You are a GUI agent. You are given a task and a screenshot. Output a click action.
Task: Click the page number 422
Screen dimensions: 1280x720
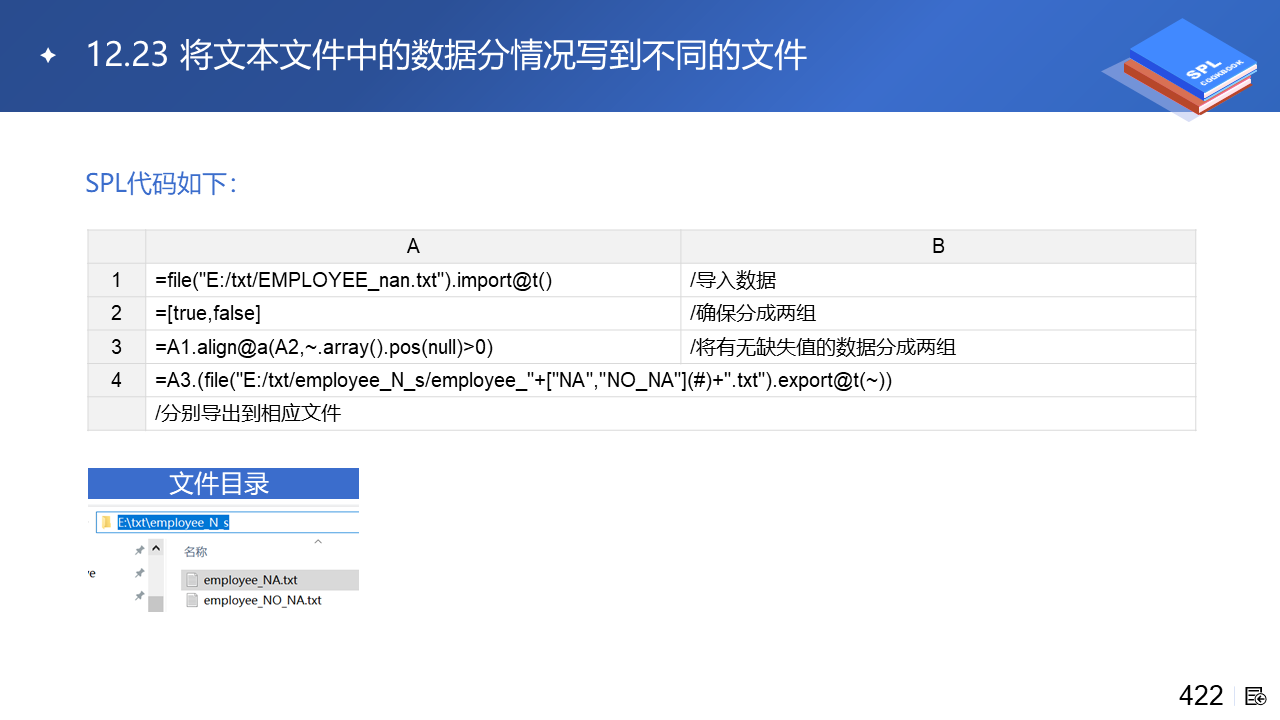click(1201, 696)
